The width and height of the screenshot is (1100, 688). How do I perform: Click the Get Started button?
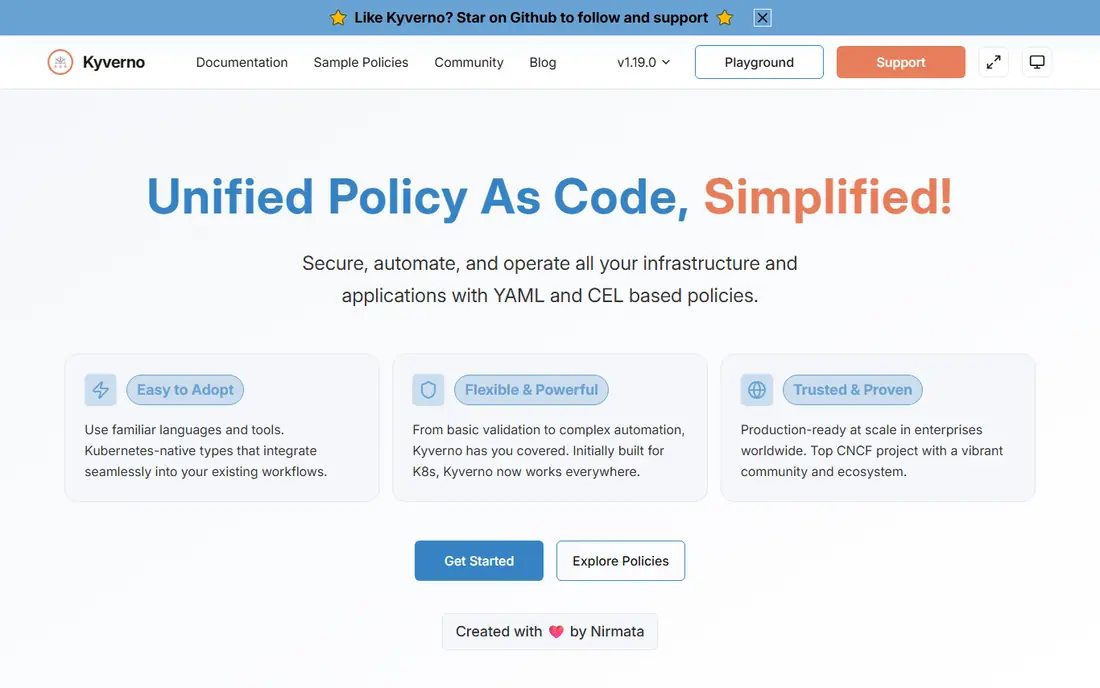coord(479,560)
